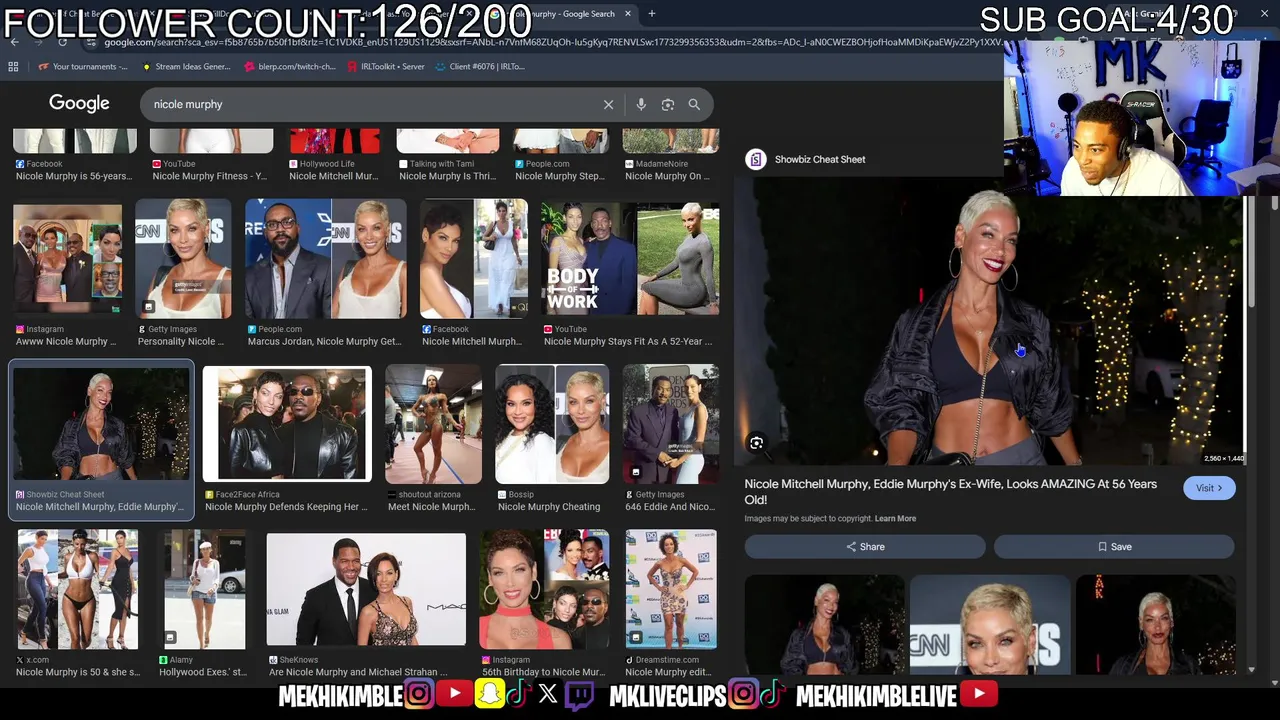This screenshot has height=720, width=1280.
Task: Visit the source page via Visit button
Action: pyautogui.click(x=1209, y=488)
